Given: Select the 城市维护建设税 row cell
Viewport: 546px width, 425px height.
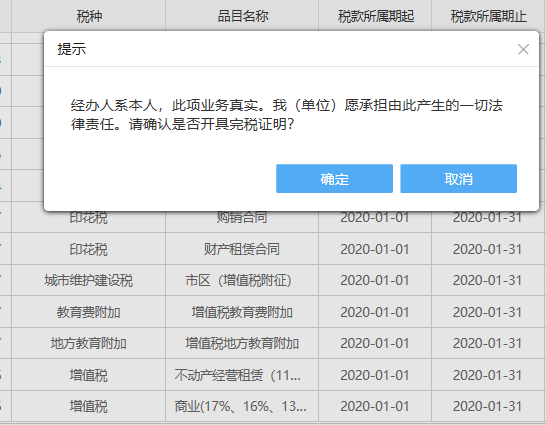Looking at the screenshot, I should pos(89,280).
